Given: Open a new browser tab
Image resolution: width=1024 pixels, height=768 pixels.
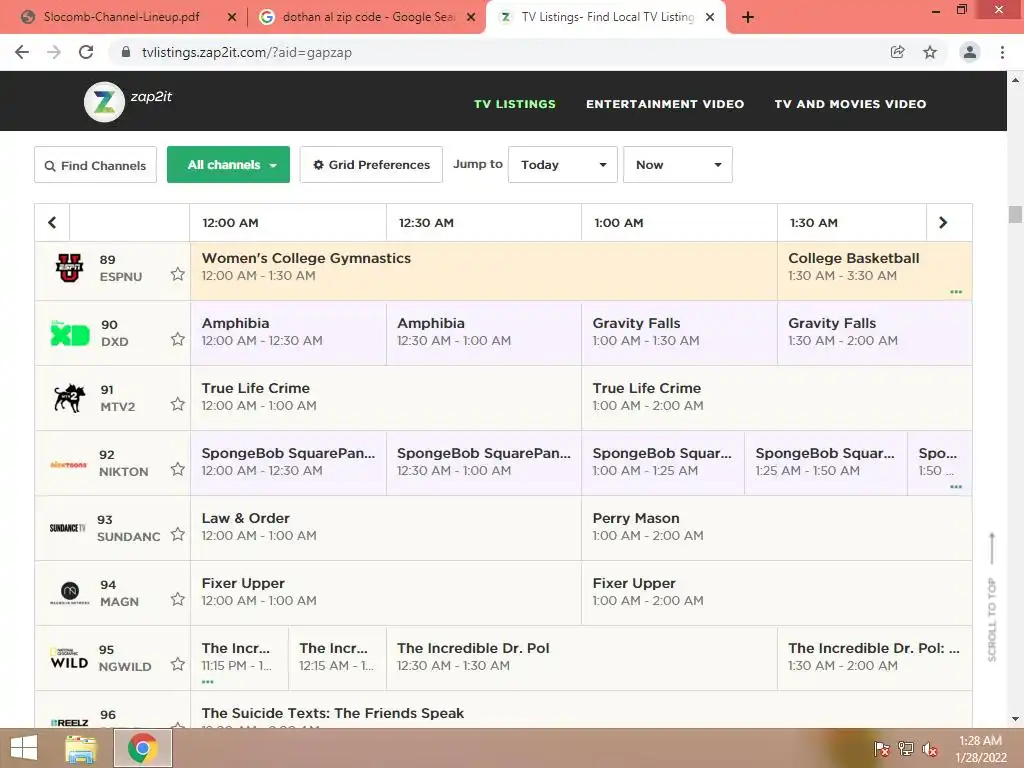Looking at the screenshot, I should tap(748, 18).
